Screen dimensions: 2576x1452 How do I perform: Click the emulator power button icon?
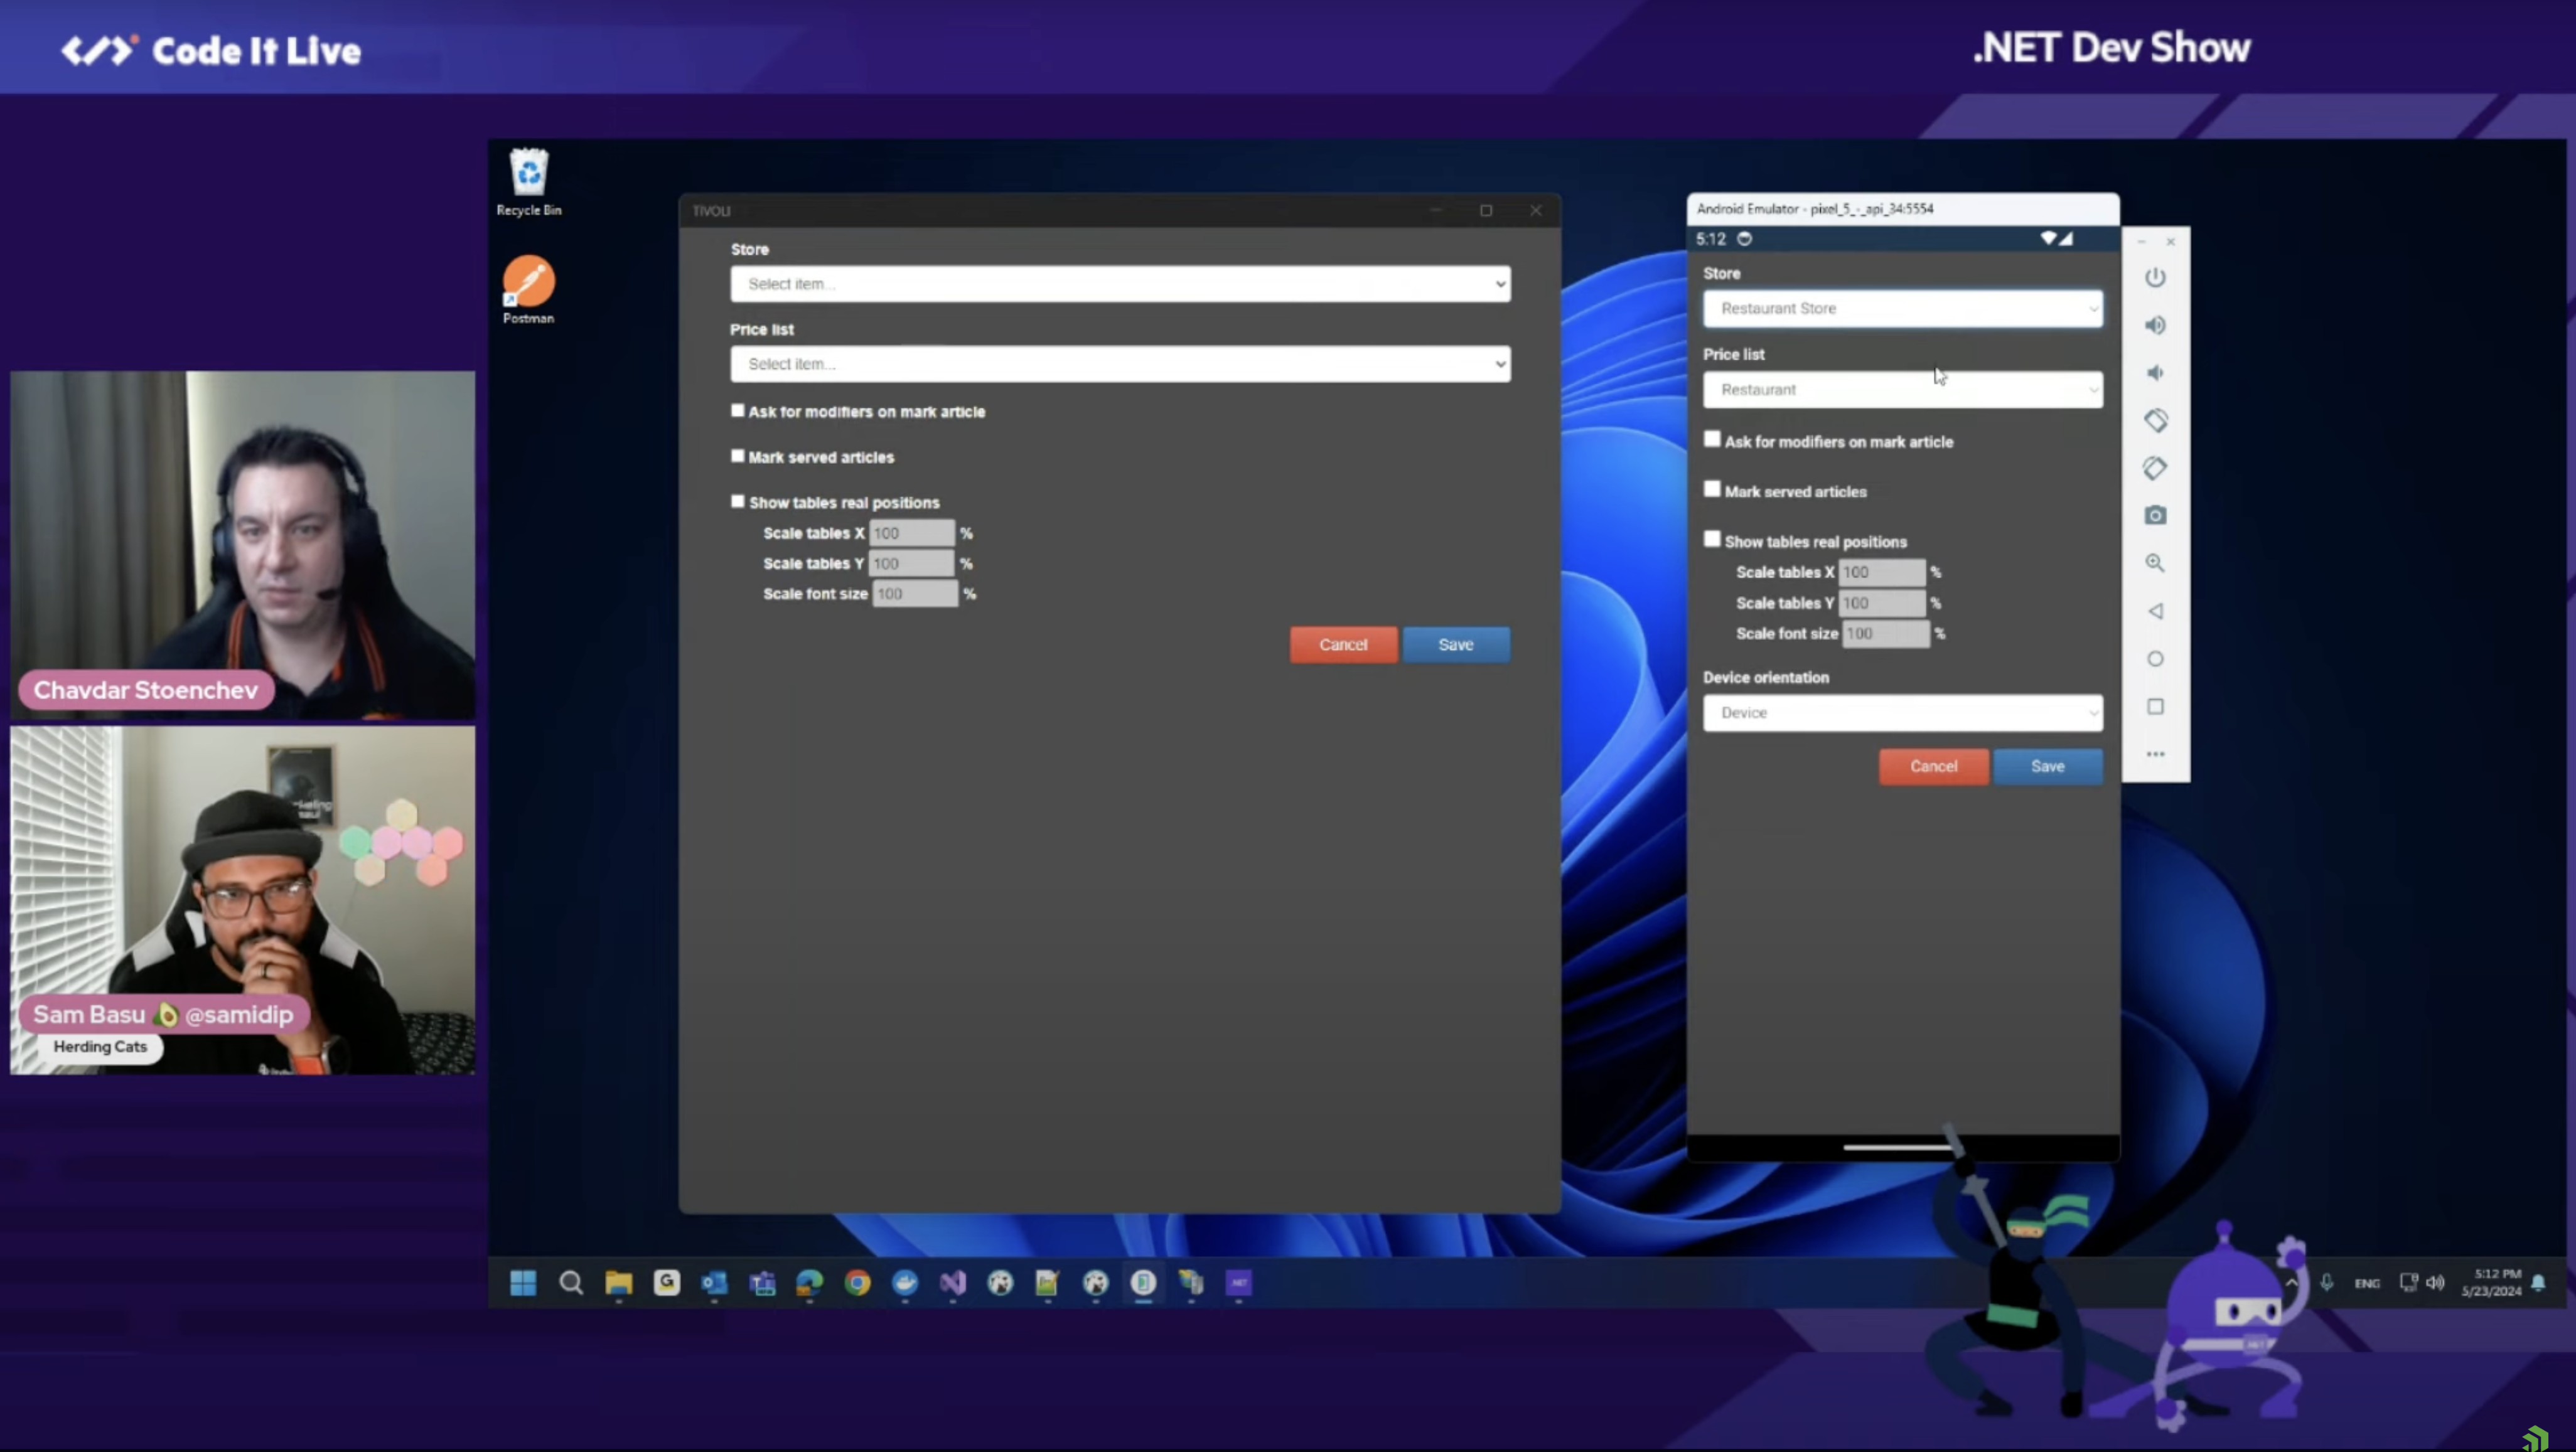coord(2155,277)
